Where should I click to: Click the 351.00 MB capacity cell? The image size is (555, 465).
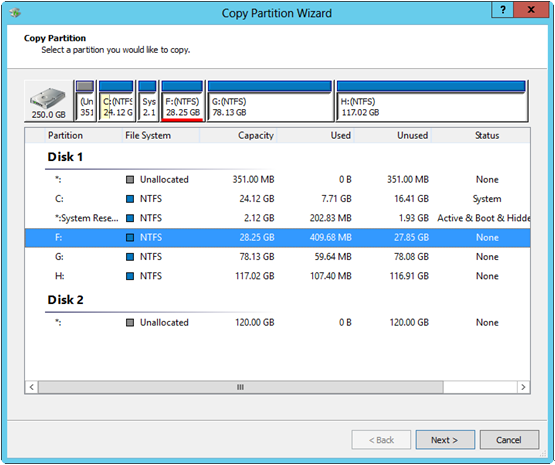pyautogui.click(x=253, y=180)
